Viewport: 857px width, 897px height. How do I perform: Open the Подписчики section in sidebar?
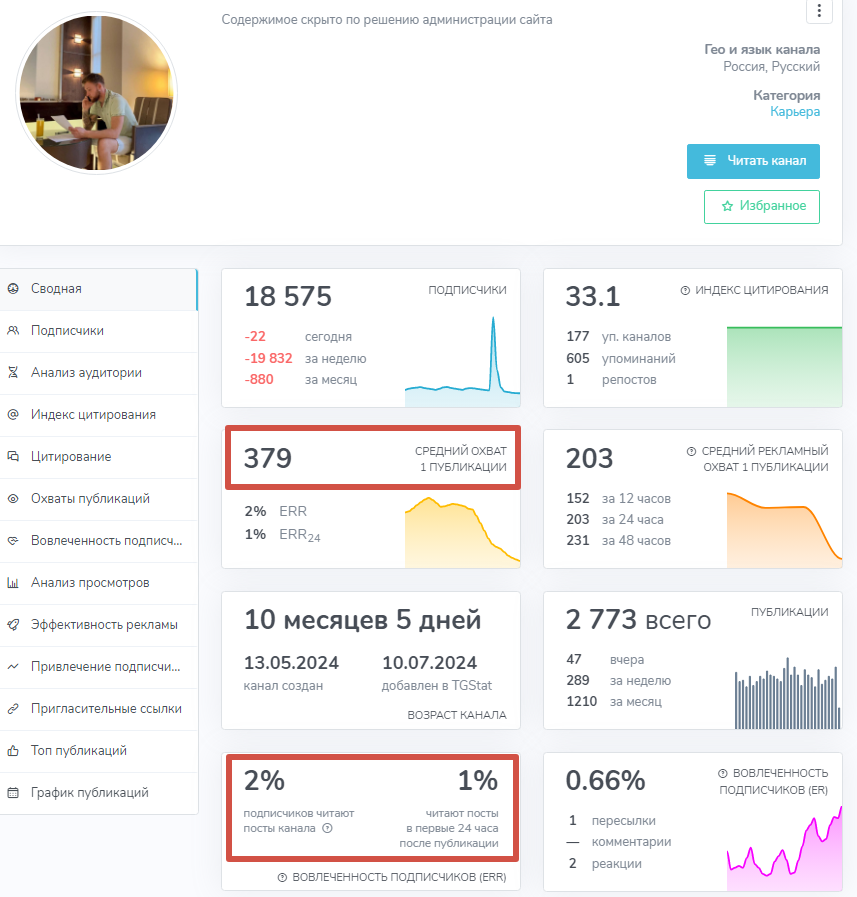[98, 331]
